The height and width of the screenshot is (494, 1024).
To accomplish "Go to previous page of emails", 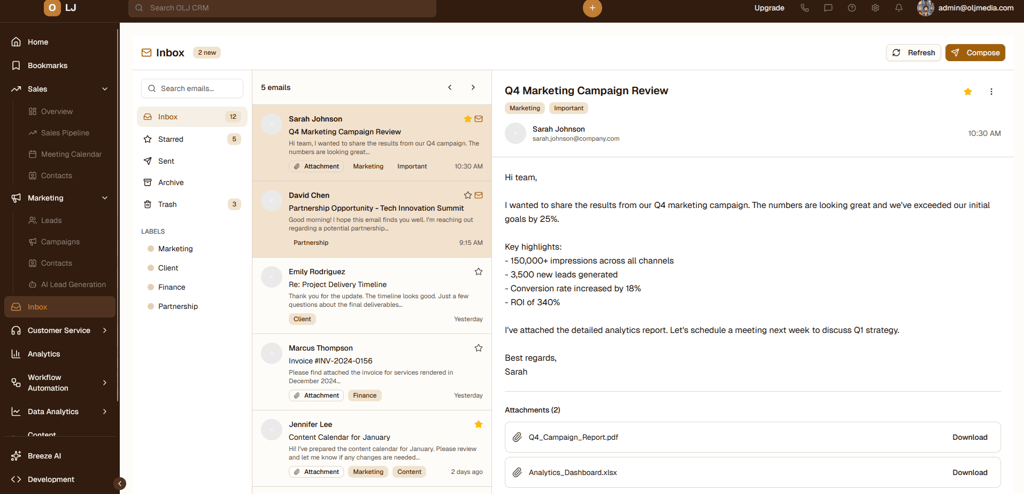I will click(x=449, y=87).
